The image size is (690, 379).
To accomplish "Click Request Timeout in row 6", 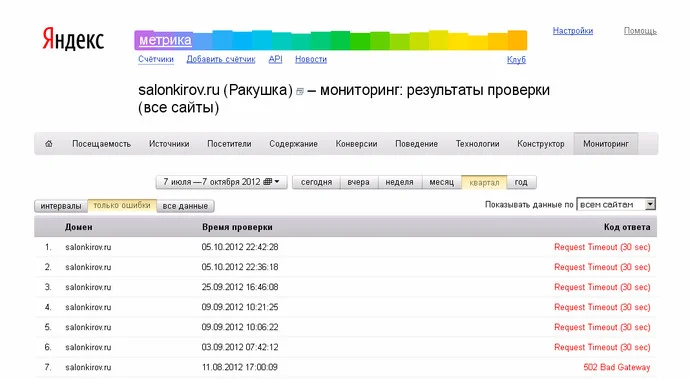I will click(602, 347).
